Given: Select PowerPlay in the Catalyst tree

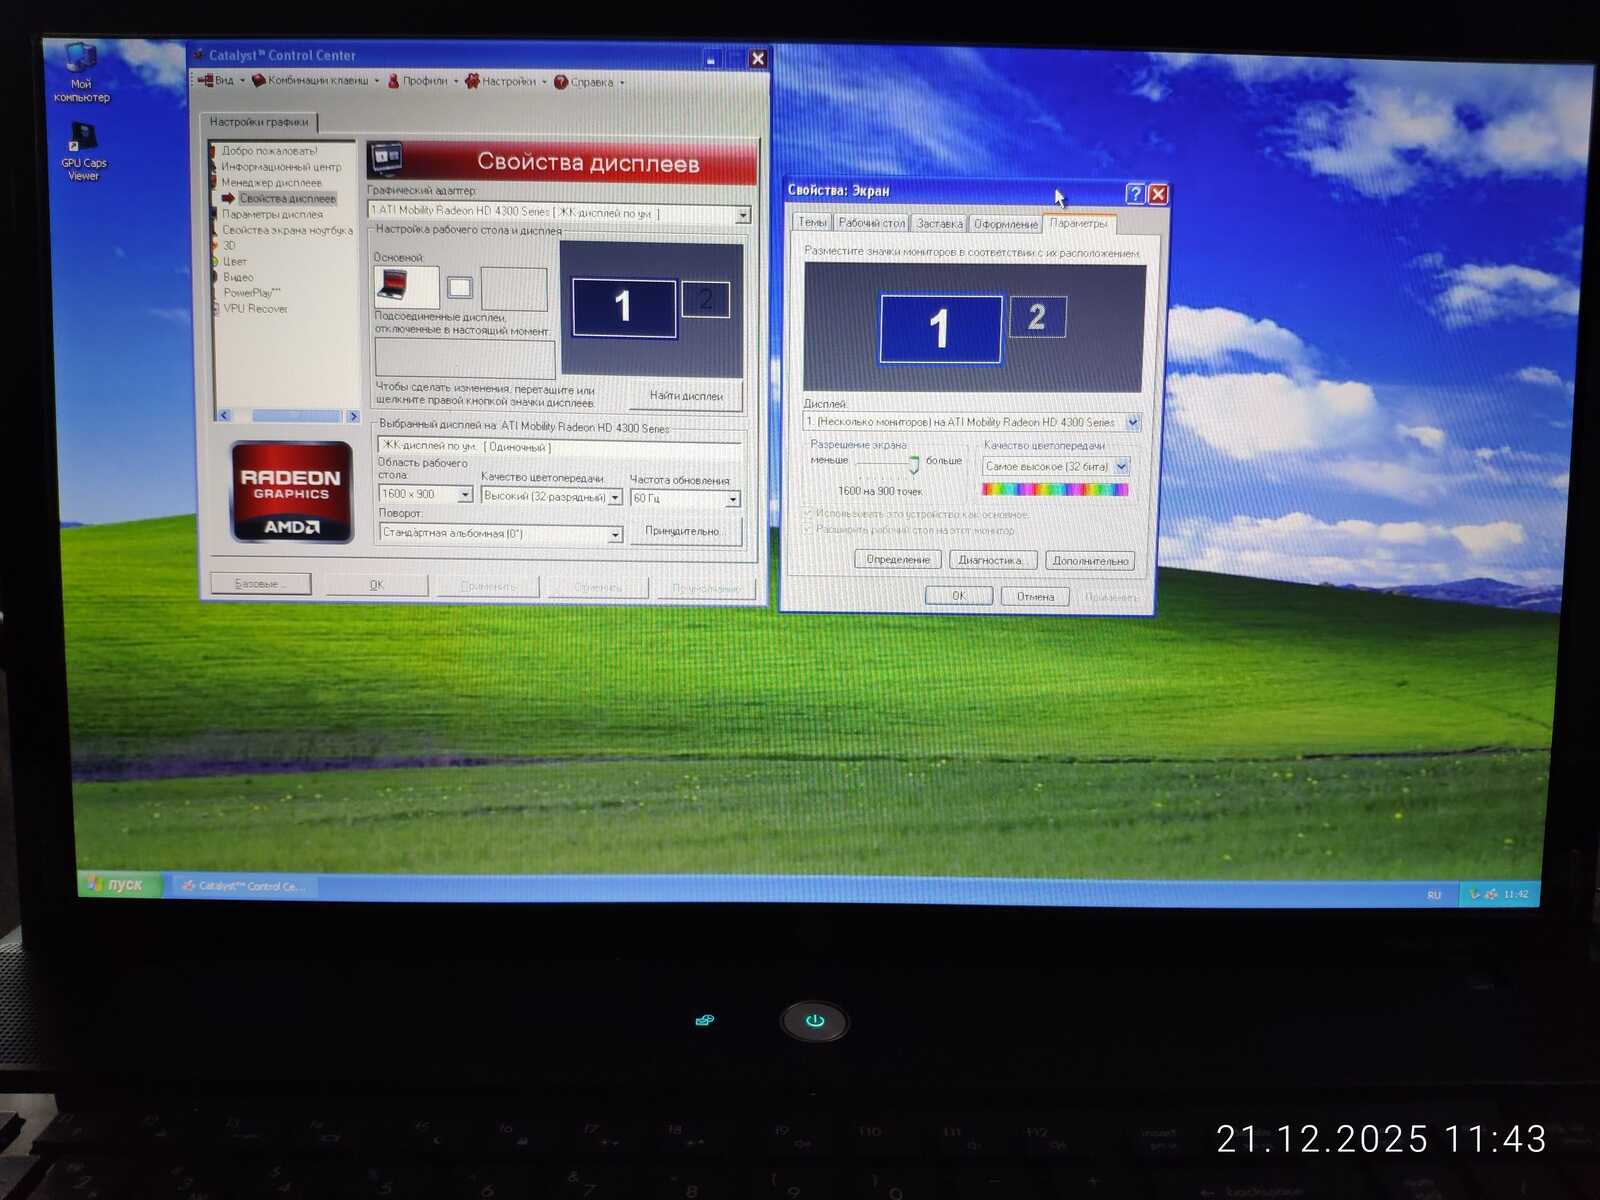Looking at the screenshot, I should tap(251, 293).
